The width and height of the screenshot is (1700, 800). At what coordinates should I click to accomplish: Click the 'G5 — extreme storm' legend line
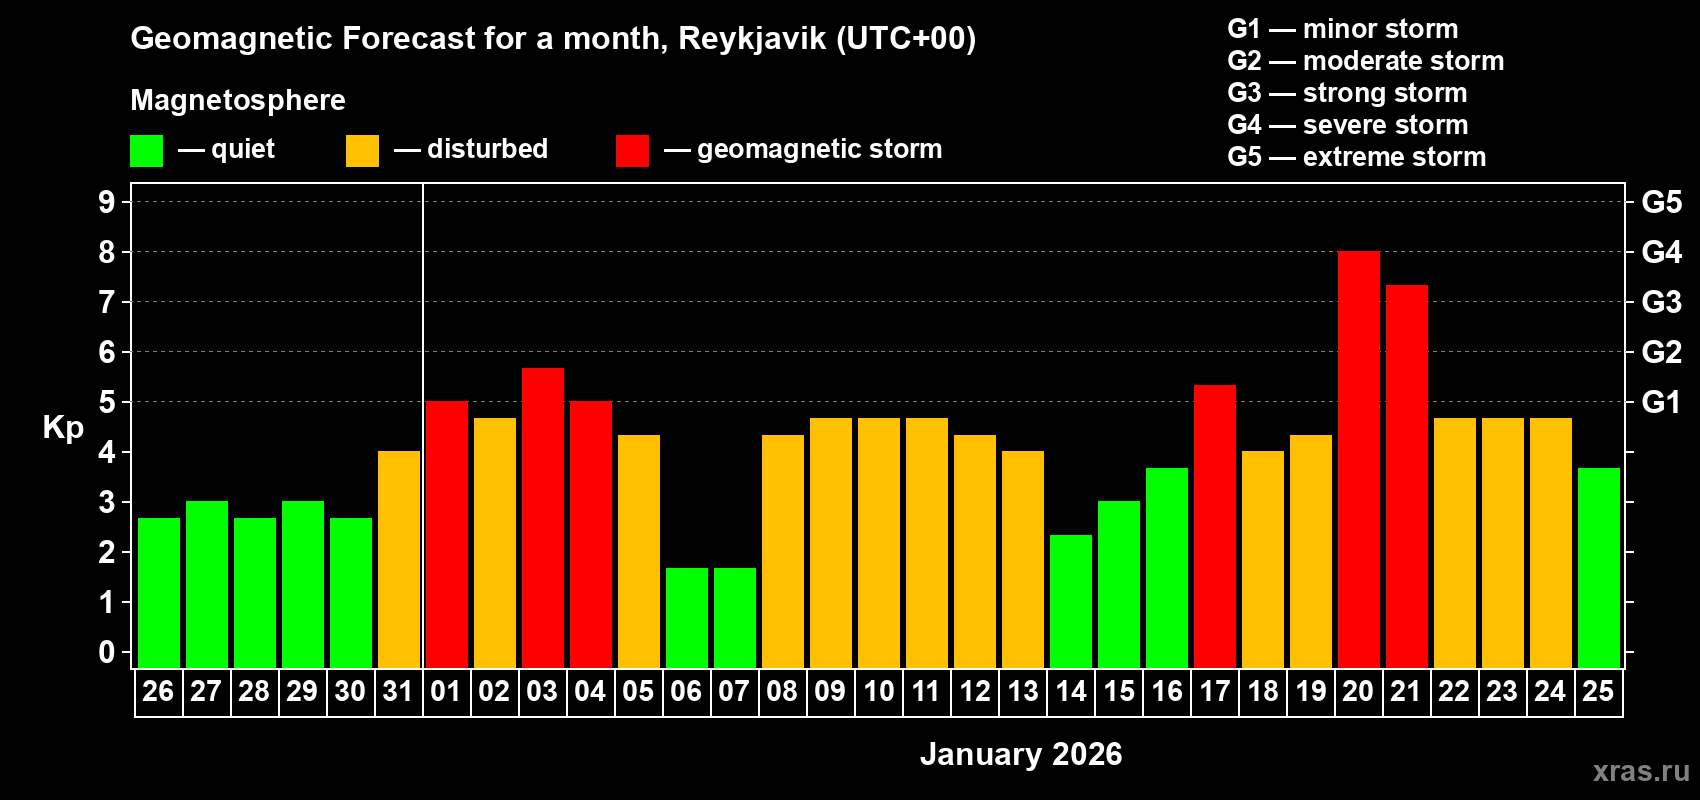click(1357, 157)
